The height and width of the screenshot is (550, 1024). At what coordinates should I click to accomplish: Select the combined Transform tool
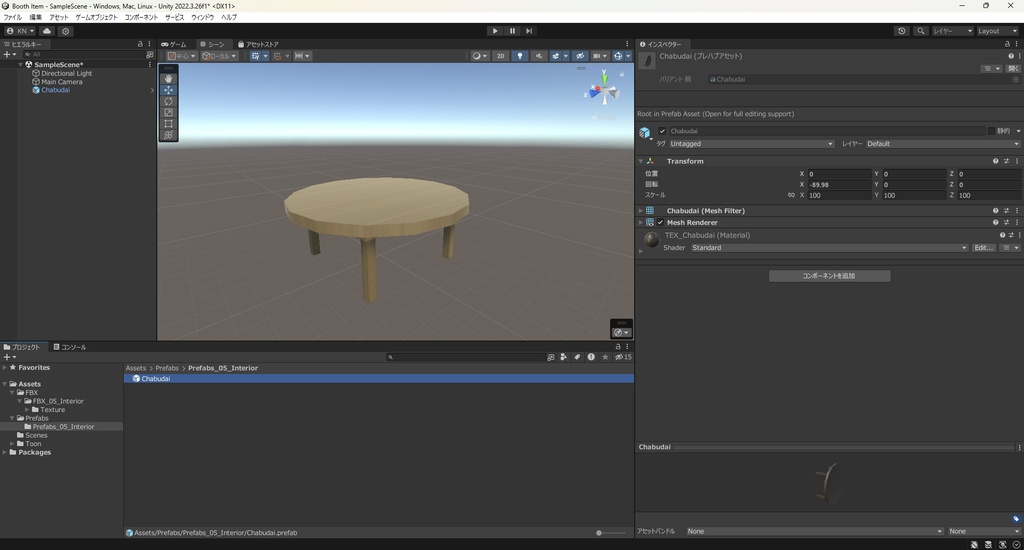pos(168,135)
